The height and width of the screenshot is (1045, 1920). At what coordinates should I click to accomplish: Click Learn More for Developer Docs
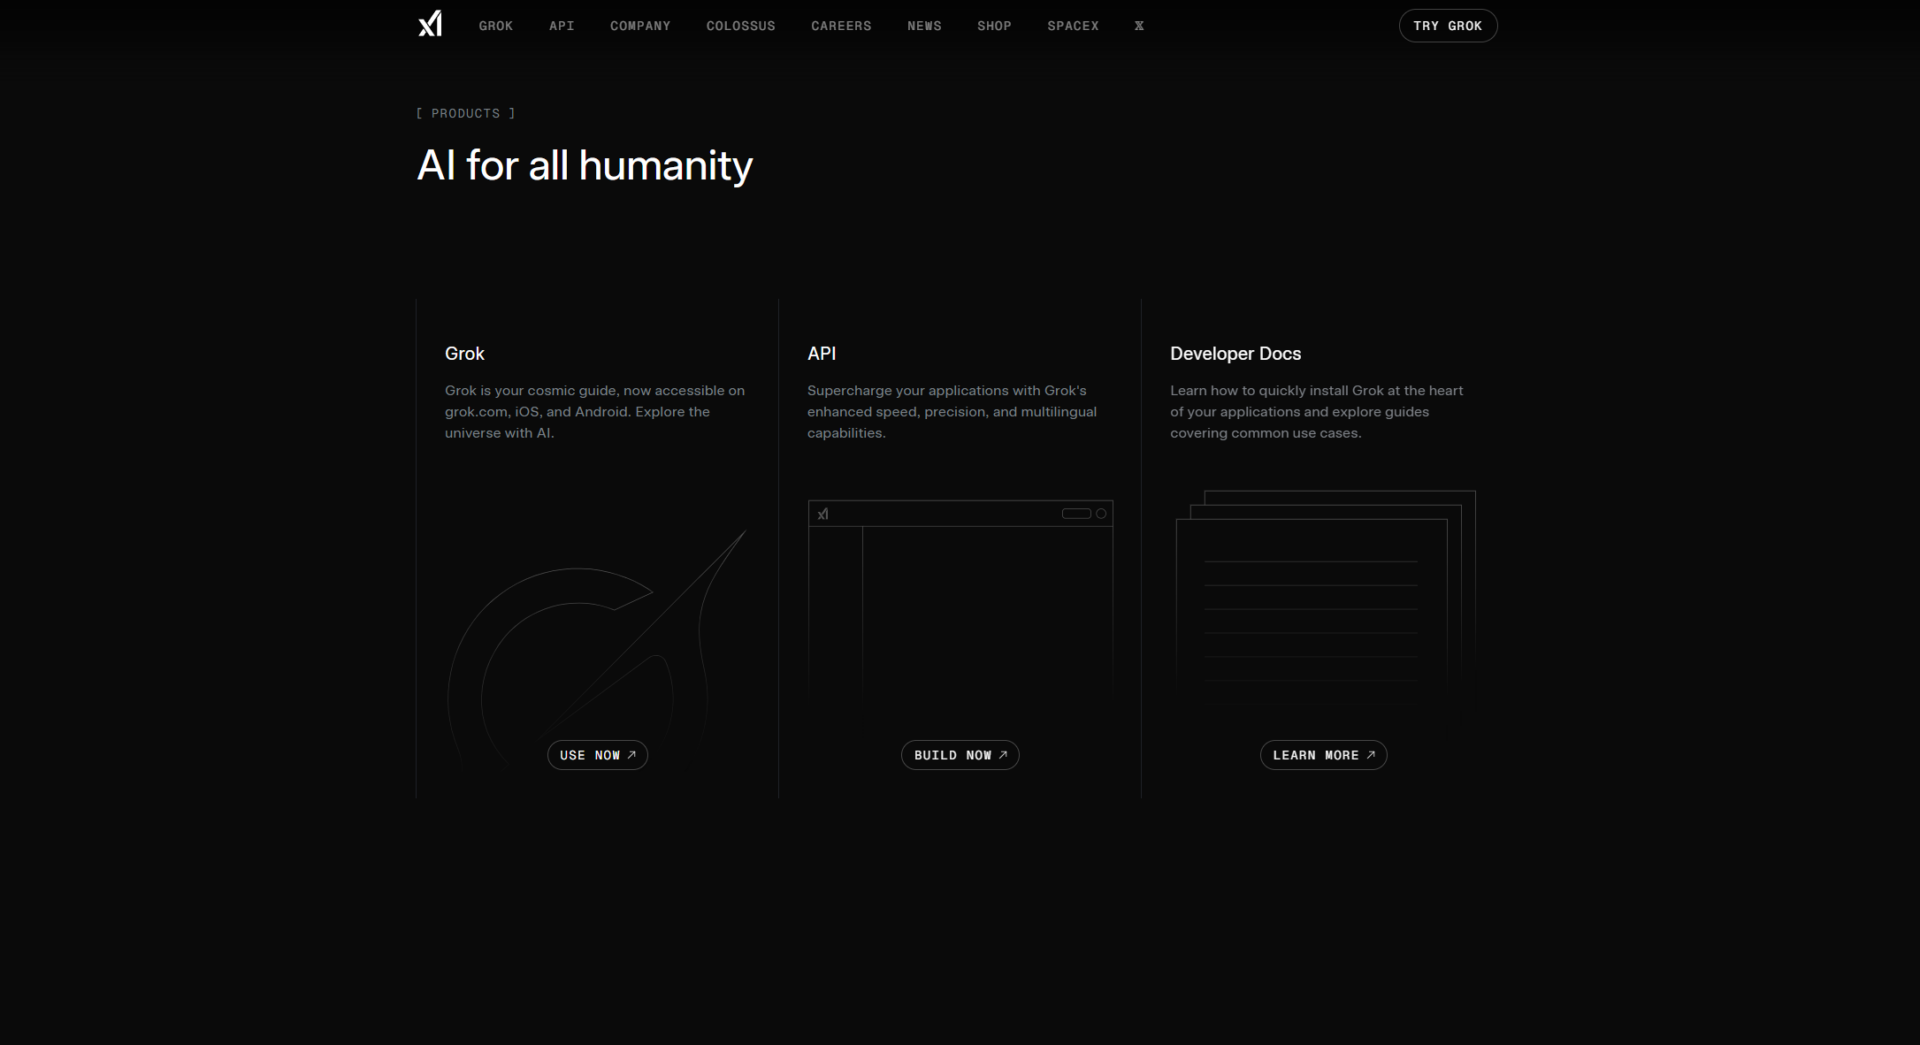[1324, 755]
